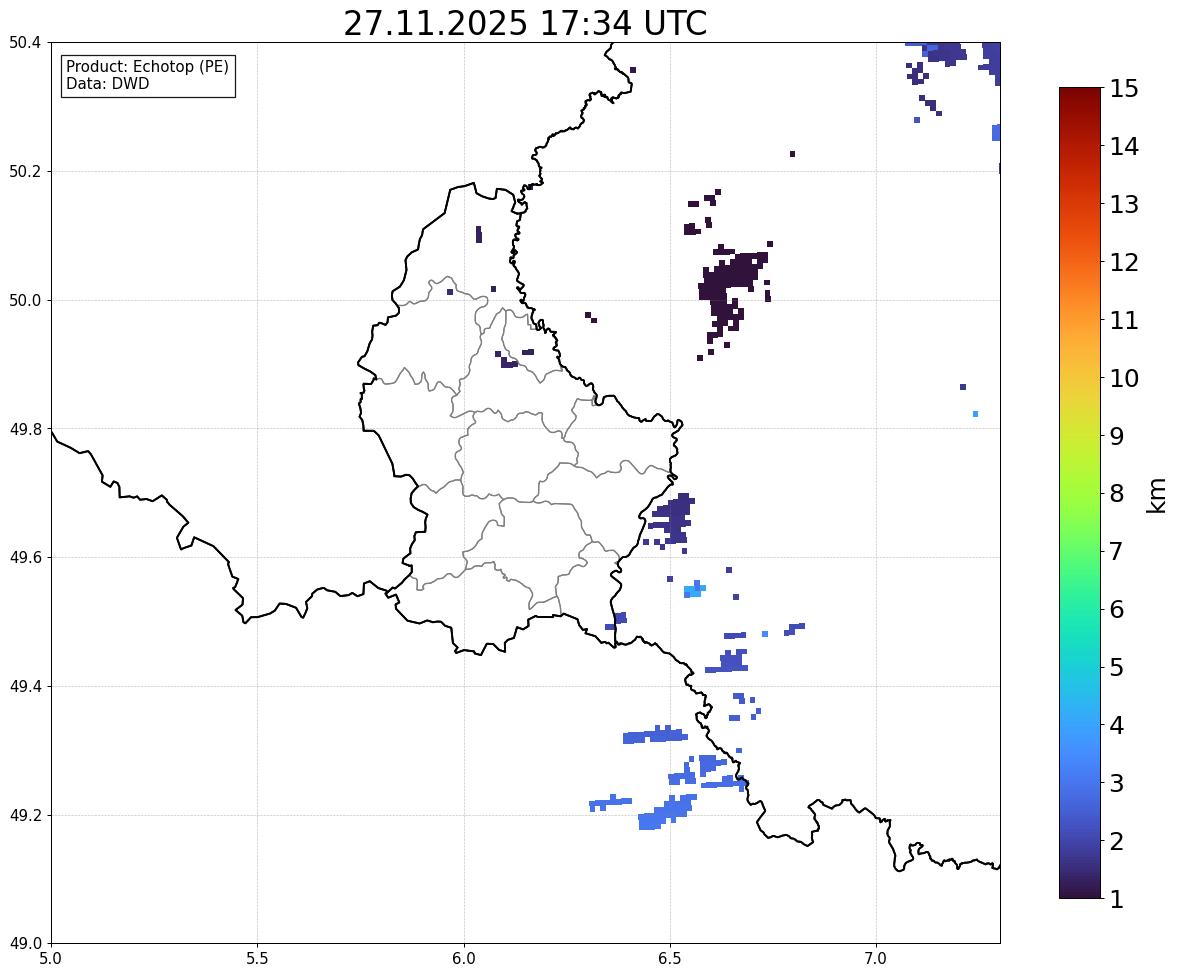The height and width of the screenshot is (976, 1178).
Task: Click the y-axis latitude label 50.0
Action: pyautogui.click(x=24, y=301)
